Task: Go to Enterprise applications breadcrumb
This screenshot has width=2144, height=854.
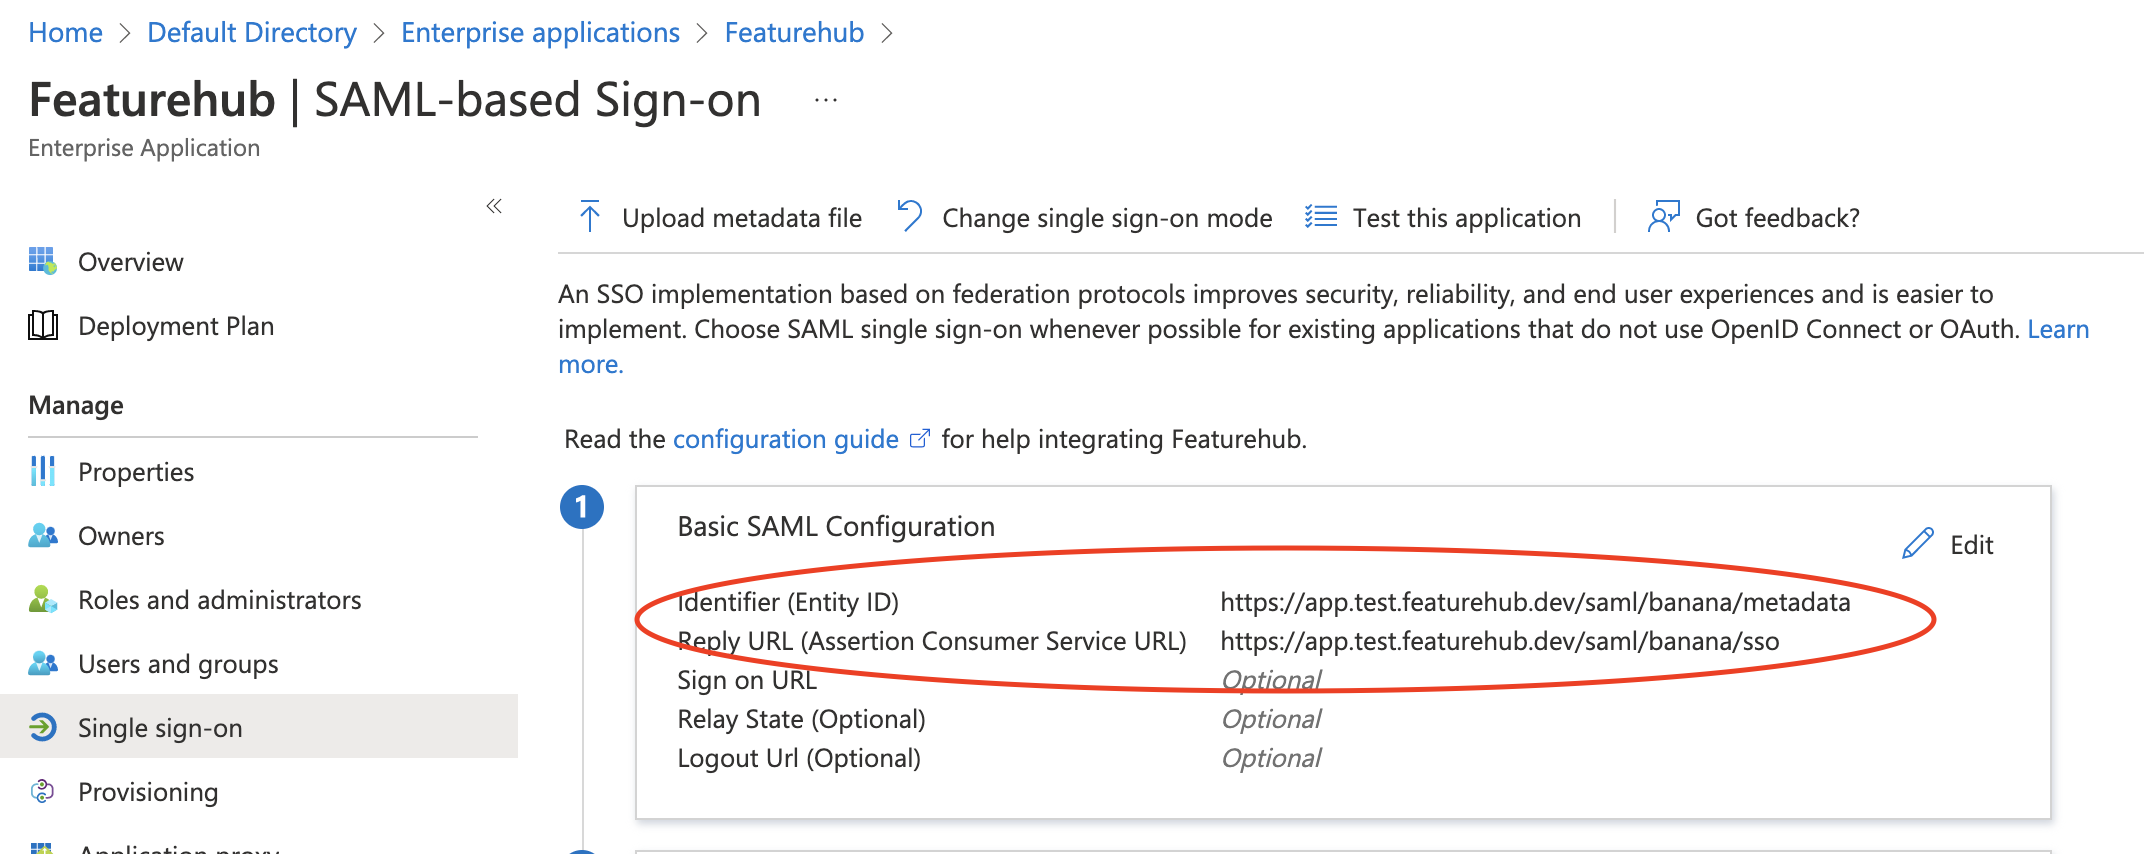Action: pyautogui.click(x=539, y=31)
